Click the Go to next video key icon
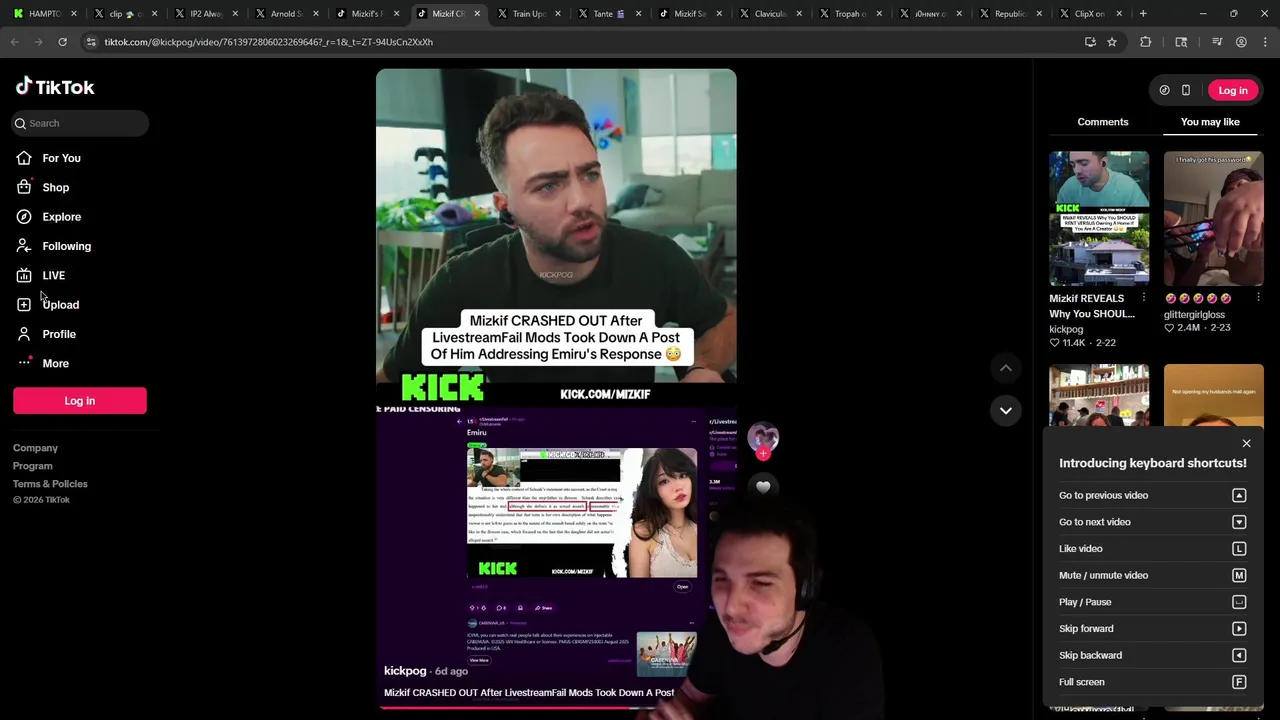The width and height of the screenshot is (1280, 720). coord(1239,522)
